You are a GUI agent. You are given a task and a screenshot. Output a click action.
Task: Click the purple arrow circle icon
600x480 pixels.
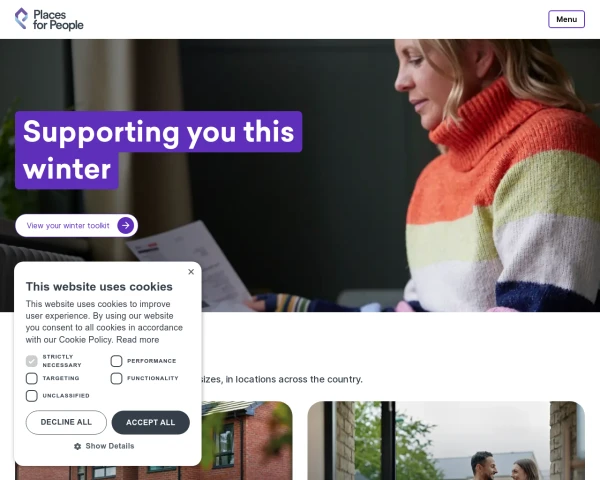(126, 225)
